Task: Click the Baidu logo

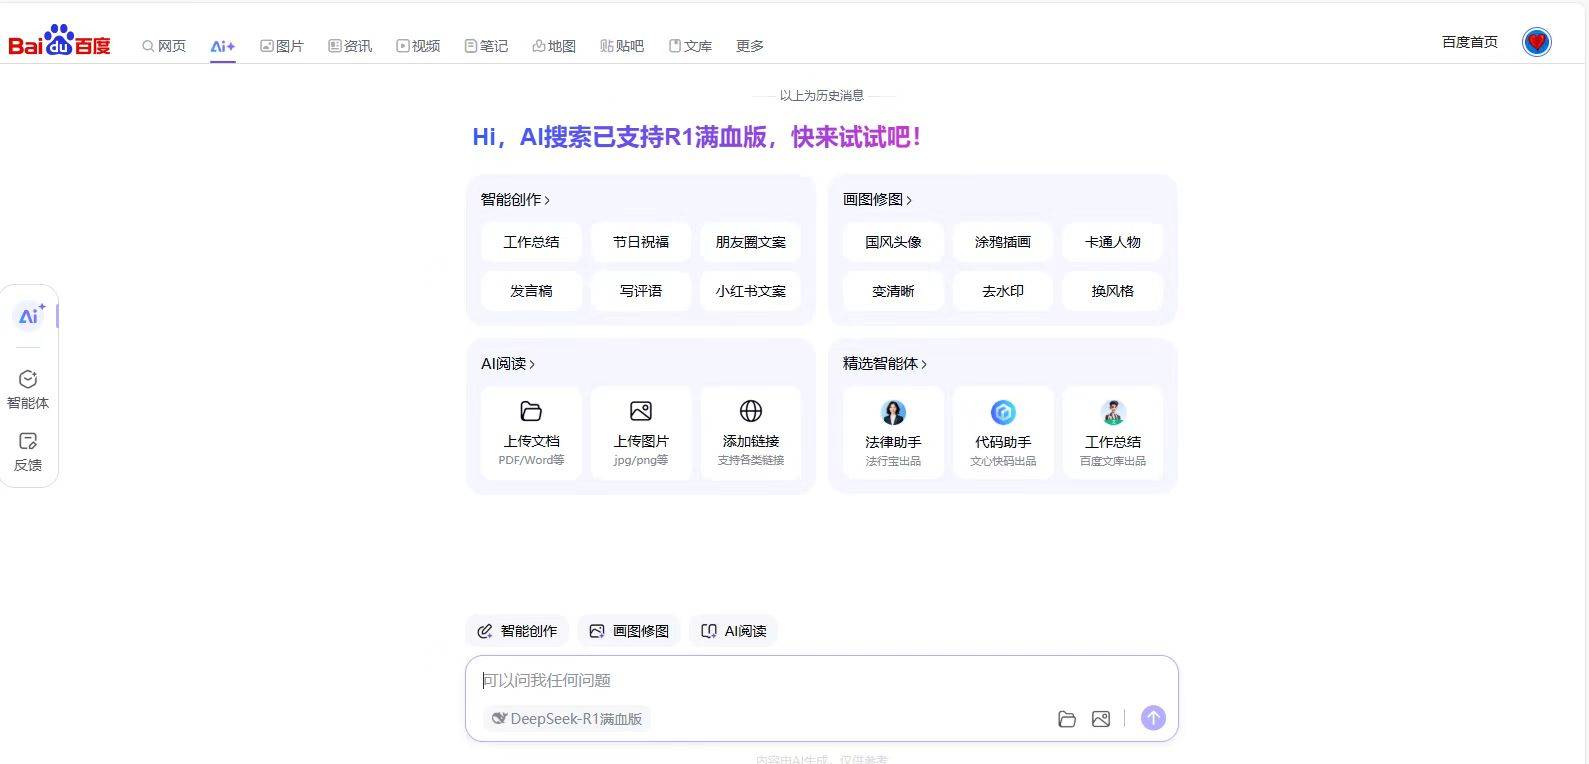Action: 60,41
